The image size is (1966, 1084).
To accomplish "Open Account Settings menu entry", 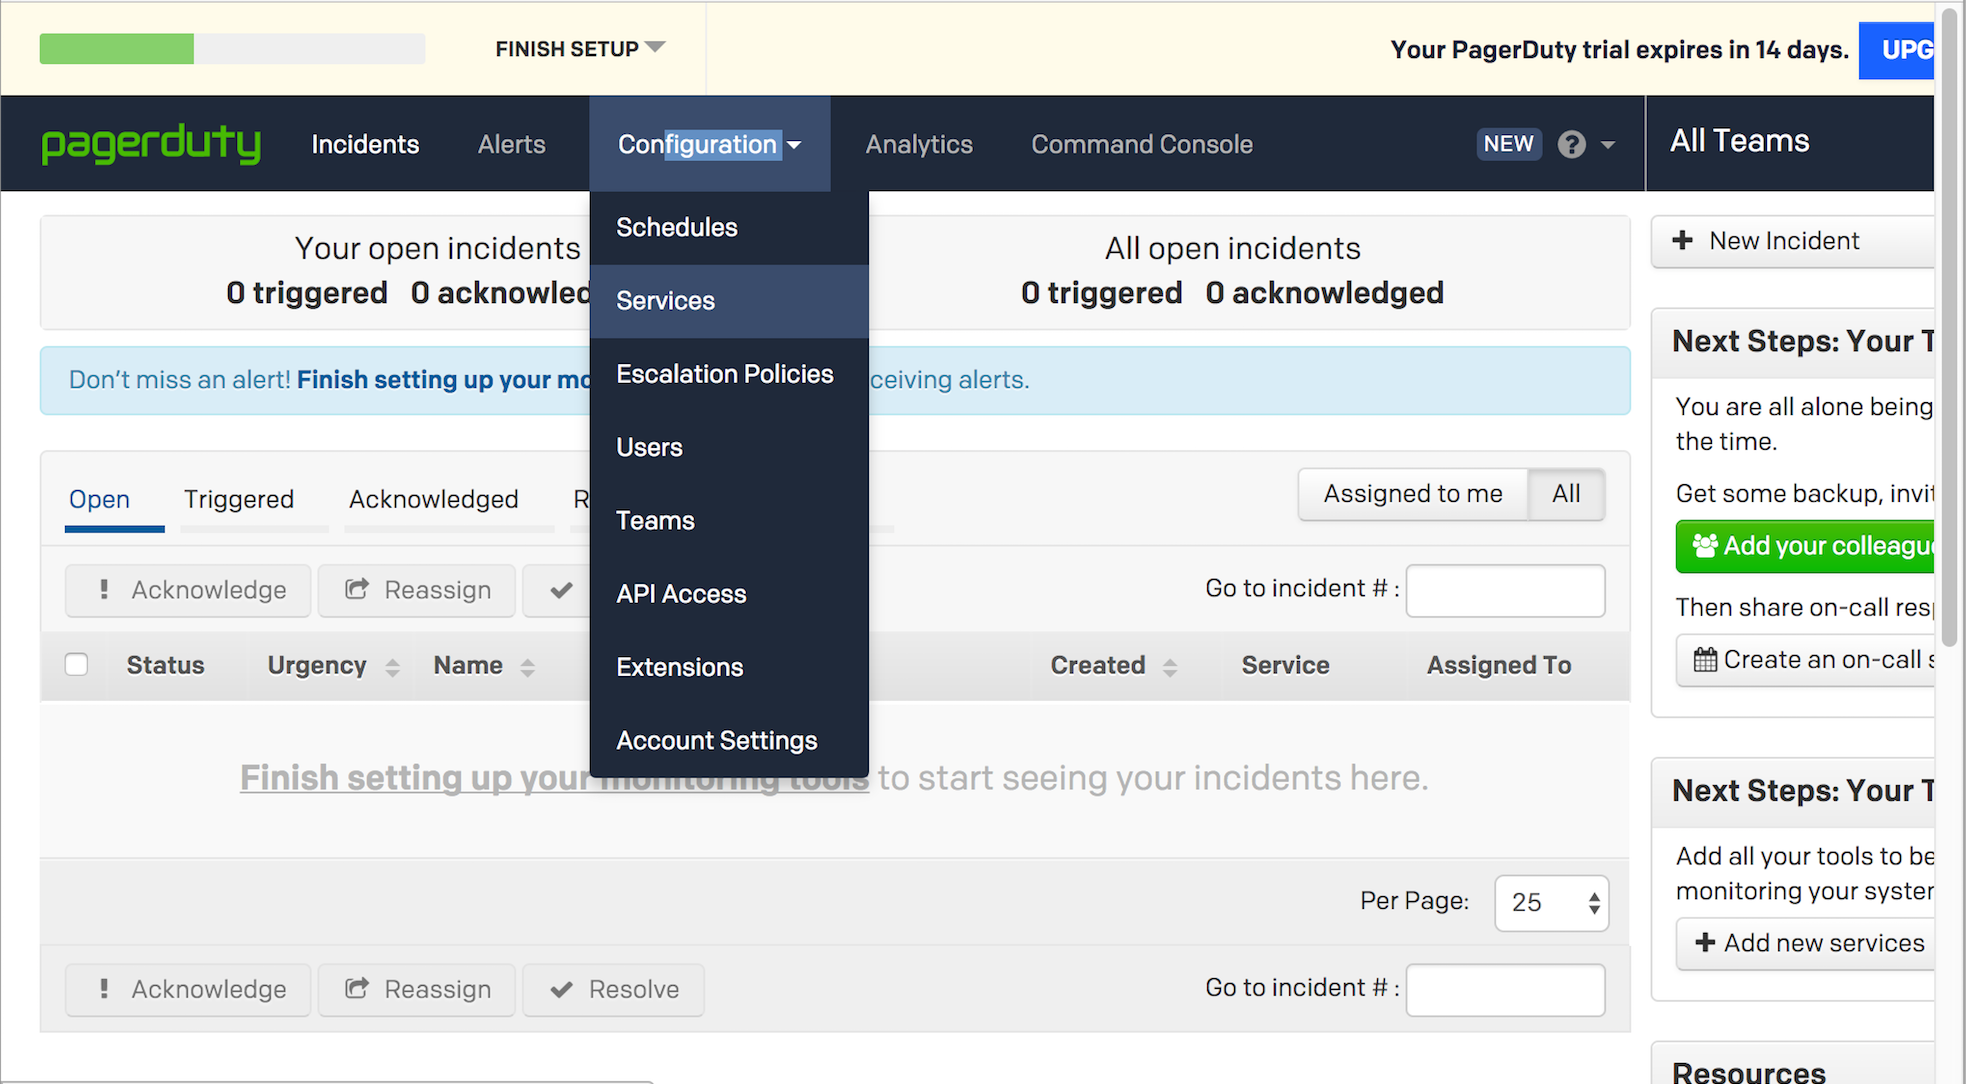I will click(x=729, y=741).
